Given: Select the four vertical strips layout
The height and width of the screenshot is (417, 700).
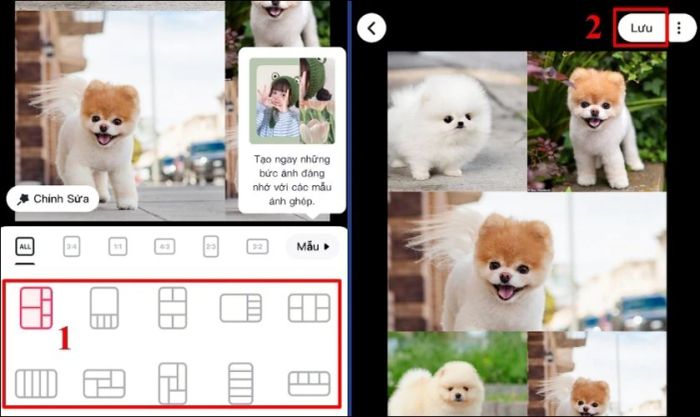Looking at the screenshot, I should tap(36, 384).
